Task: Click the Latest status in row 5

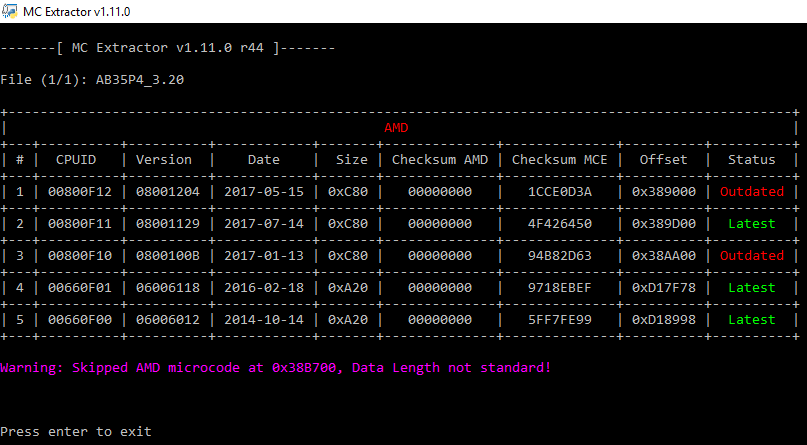Action: 751,319
